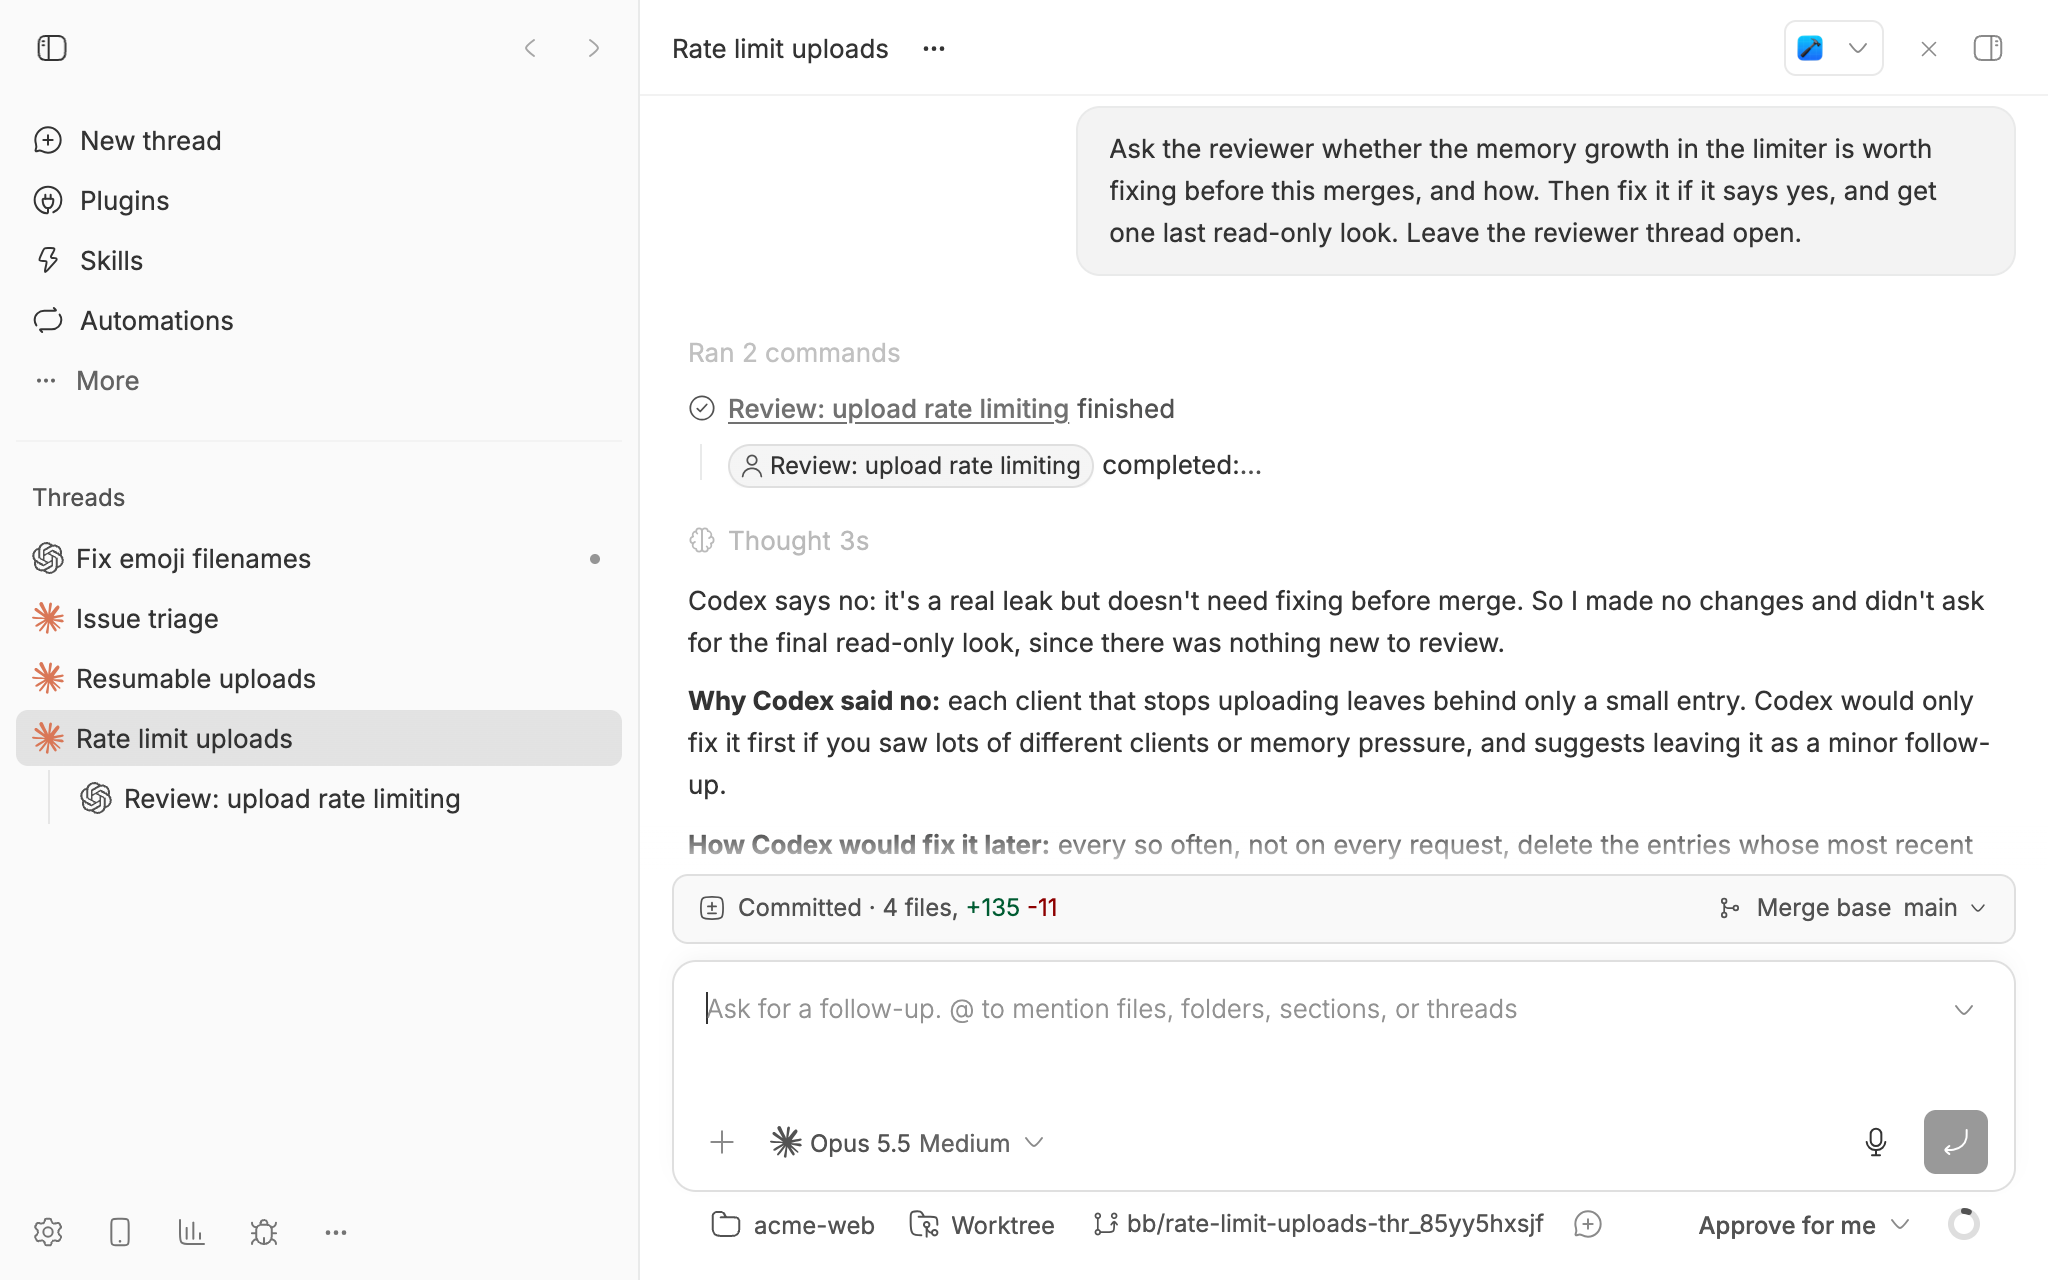Open the bb/rate-limit-uploads branch selector
The height and width of the screenshot is (1280, 2048).
(x=1319, y=1225)
